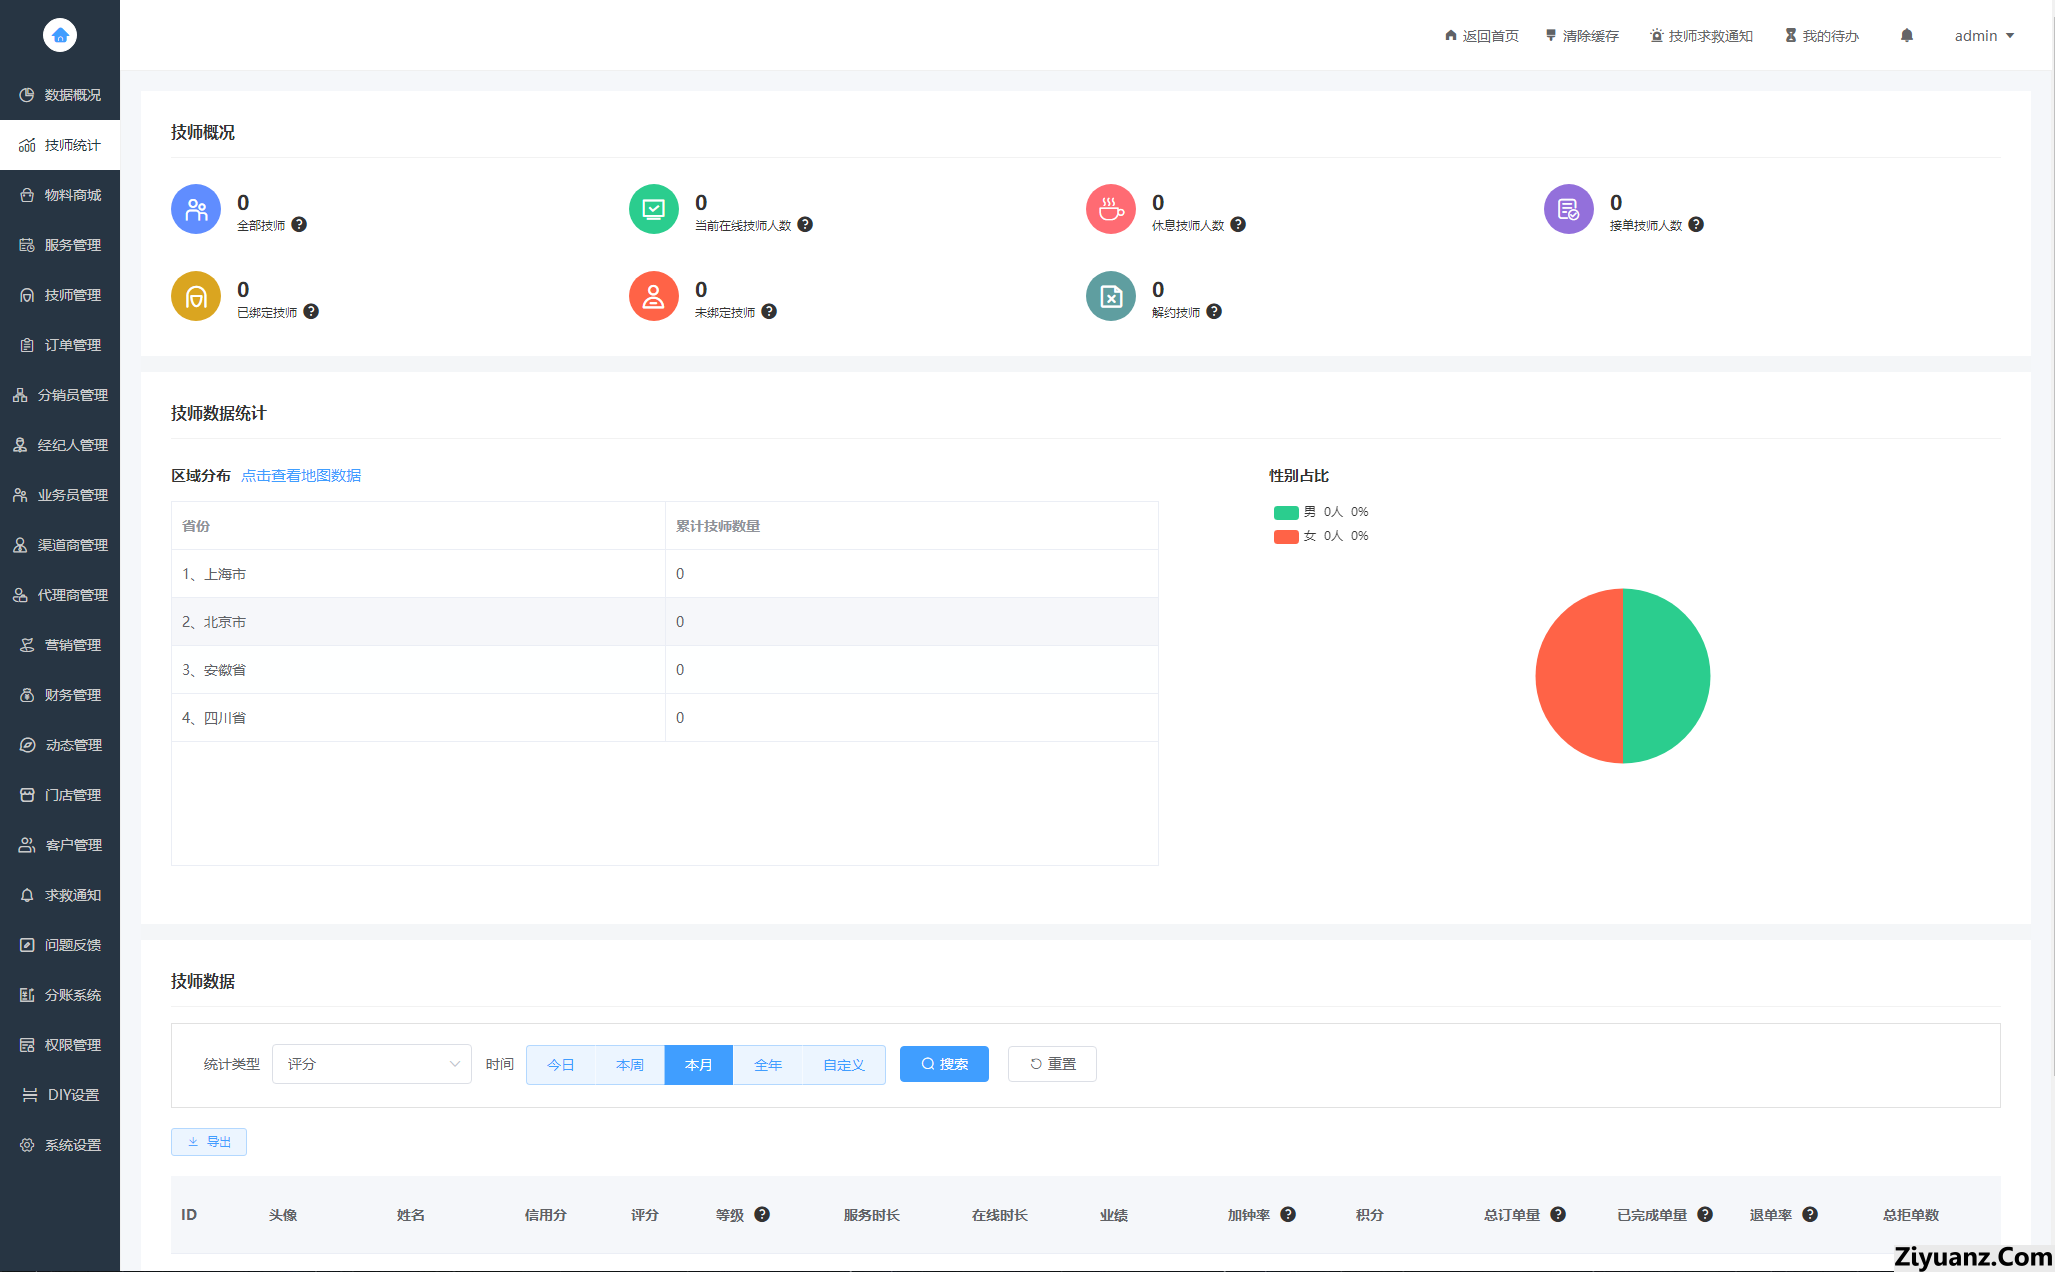Click the notification bell icon
This screenshot has width=2055, height=1272.
(x=1906, y=36)
